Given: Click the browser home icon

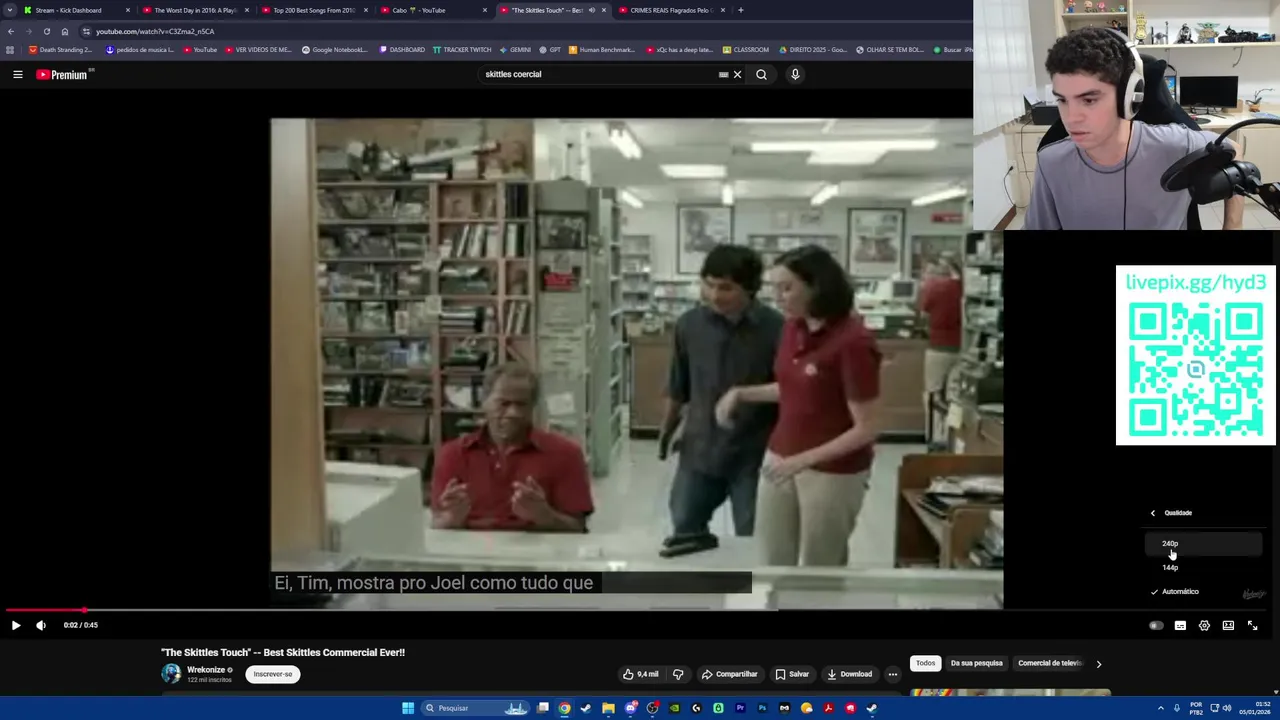Looking at the screenshot, I should [65, 31].
